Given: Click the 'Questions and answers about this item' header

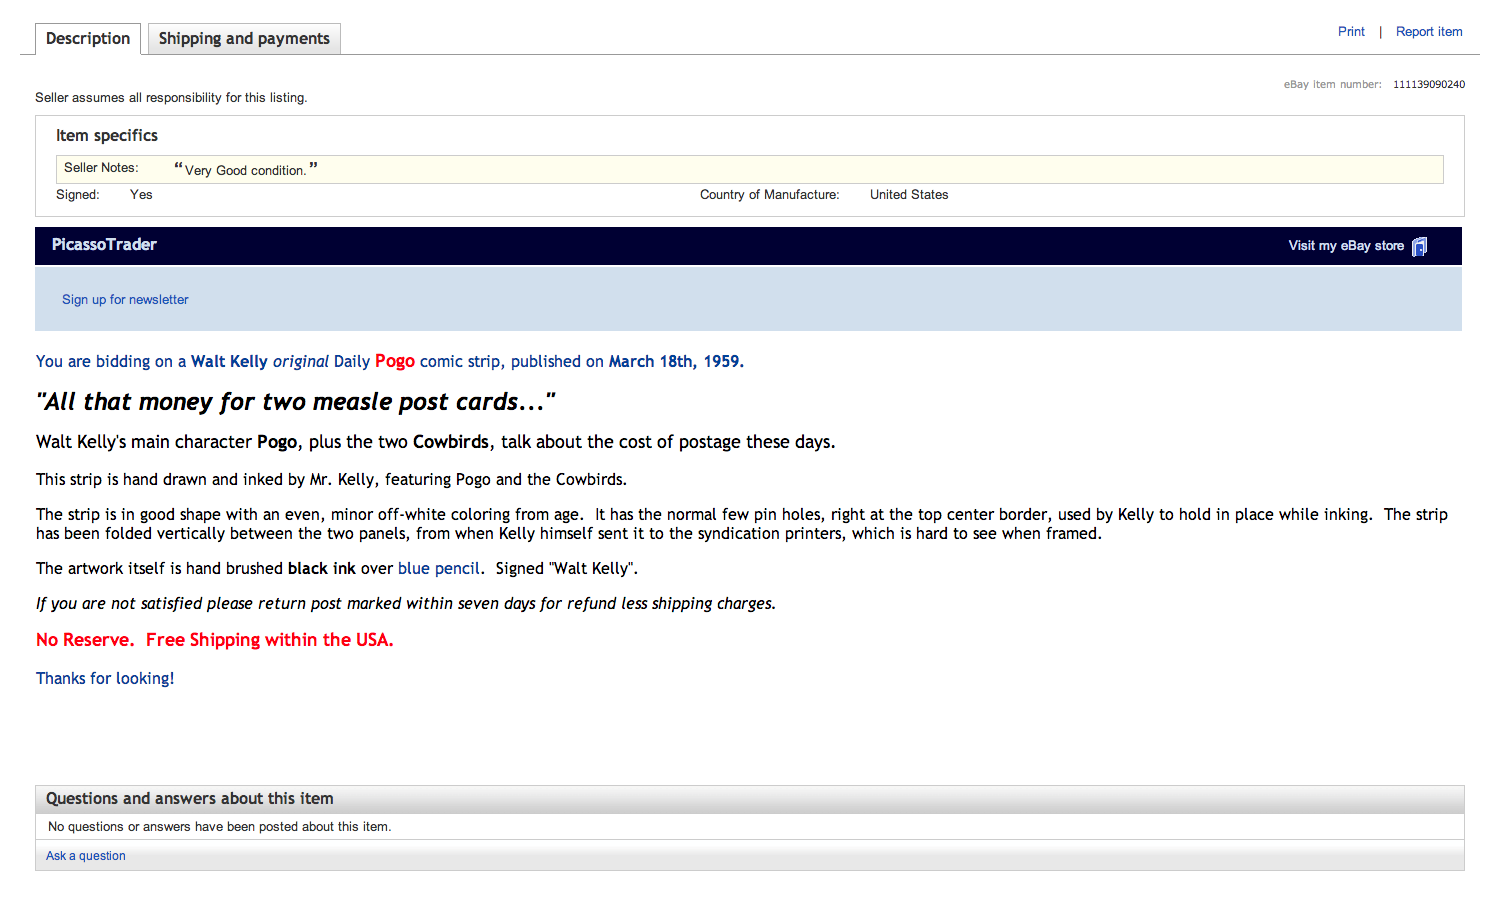Looking at the screenshot, I should coord(190,799).
